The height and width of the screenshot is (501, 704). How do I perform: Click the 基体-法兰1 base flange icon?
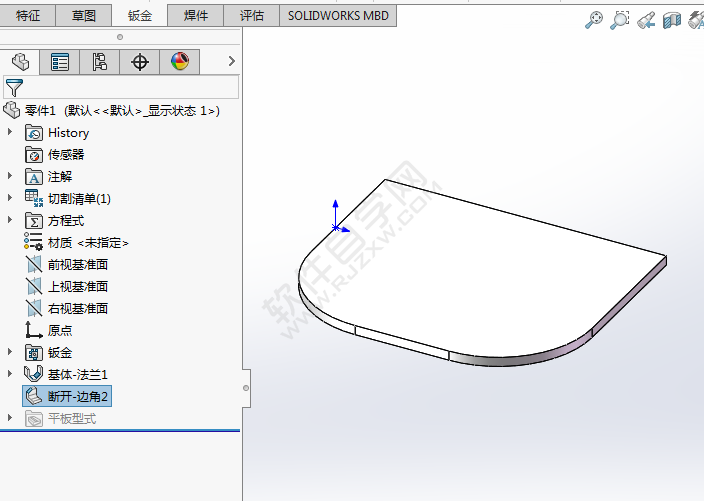click(33, 374)
